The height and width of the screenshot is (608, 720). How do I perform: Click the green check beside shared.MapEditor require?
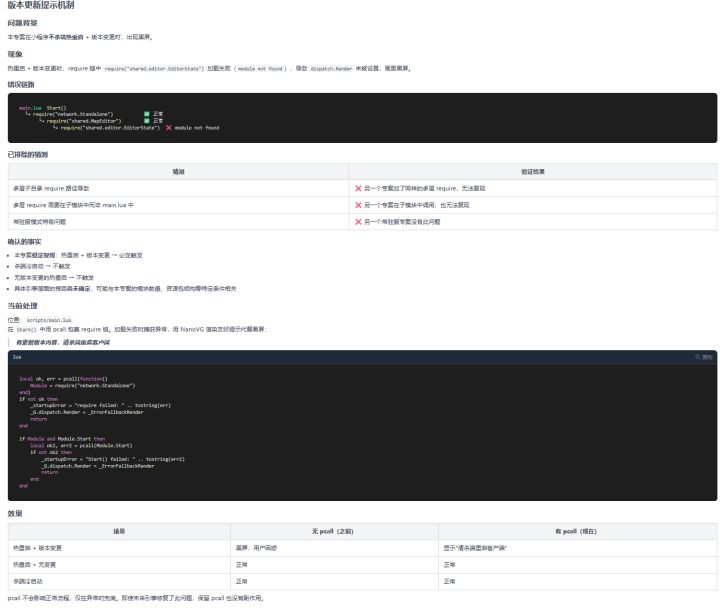click(146, 121)
